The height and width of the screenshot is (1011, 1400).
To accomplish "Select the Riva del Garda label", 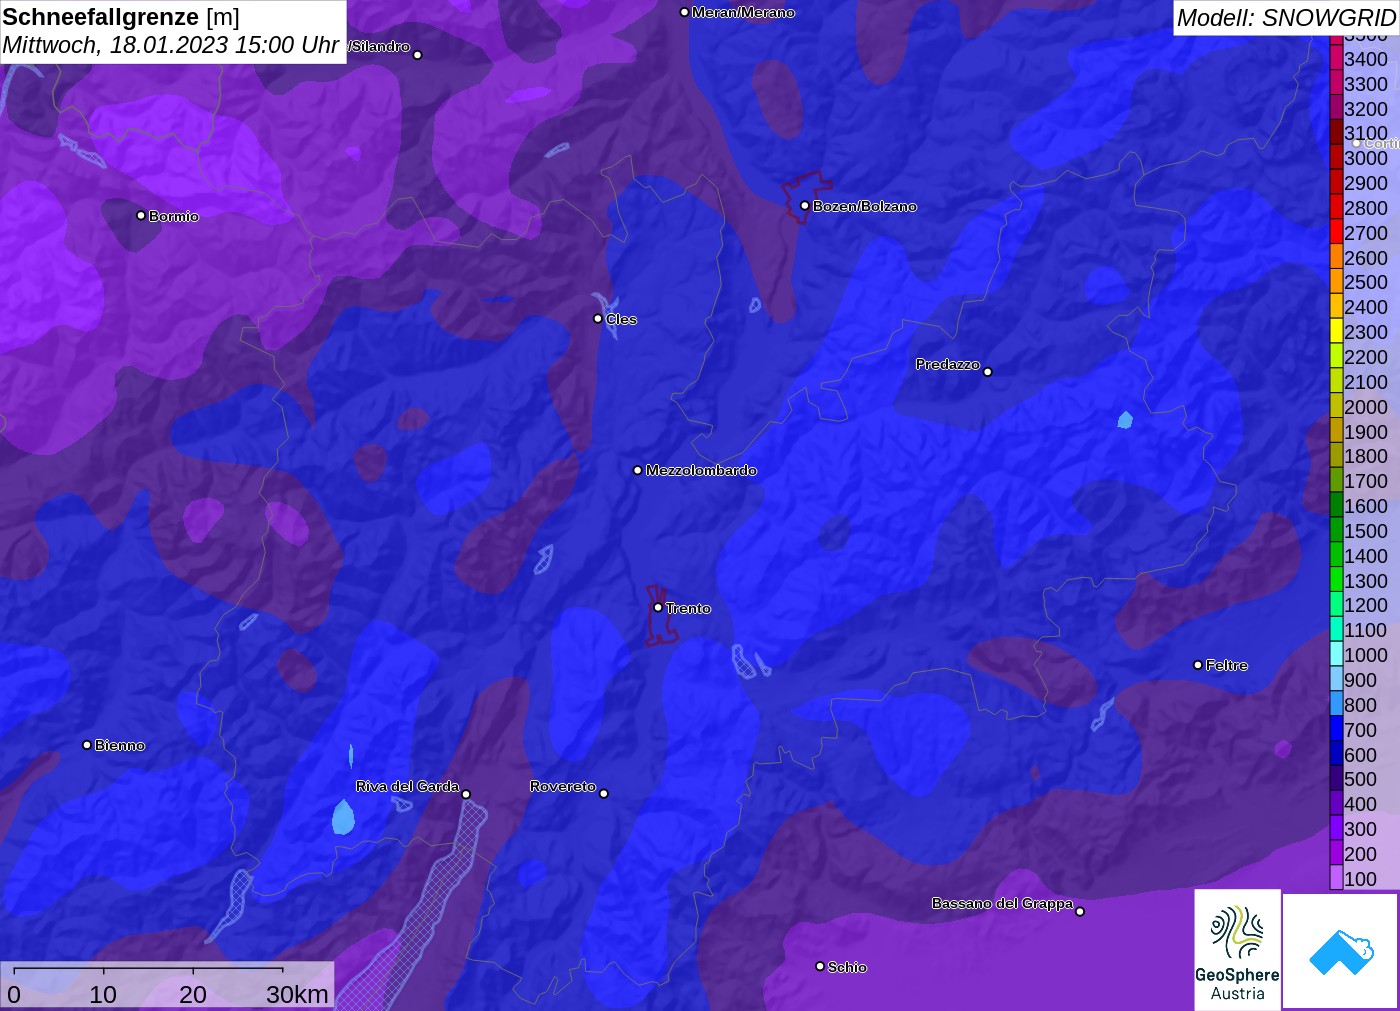I will click(408, 786).
